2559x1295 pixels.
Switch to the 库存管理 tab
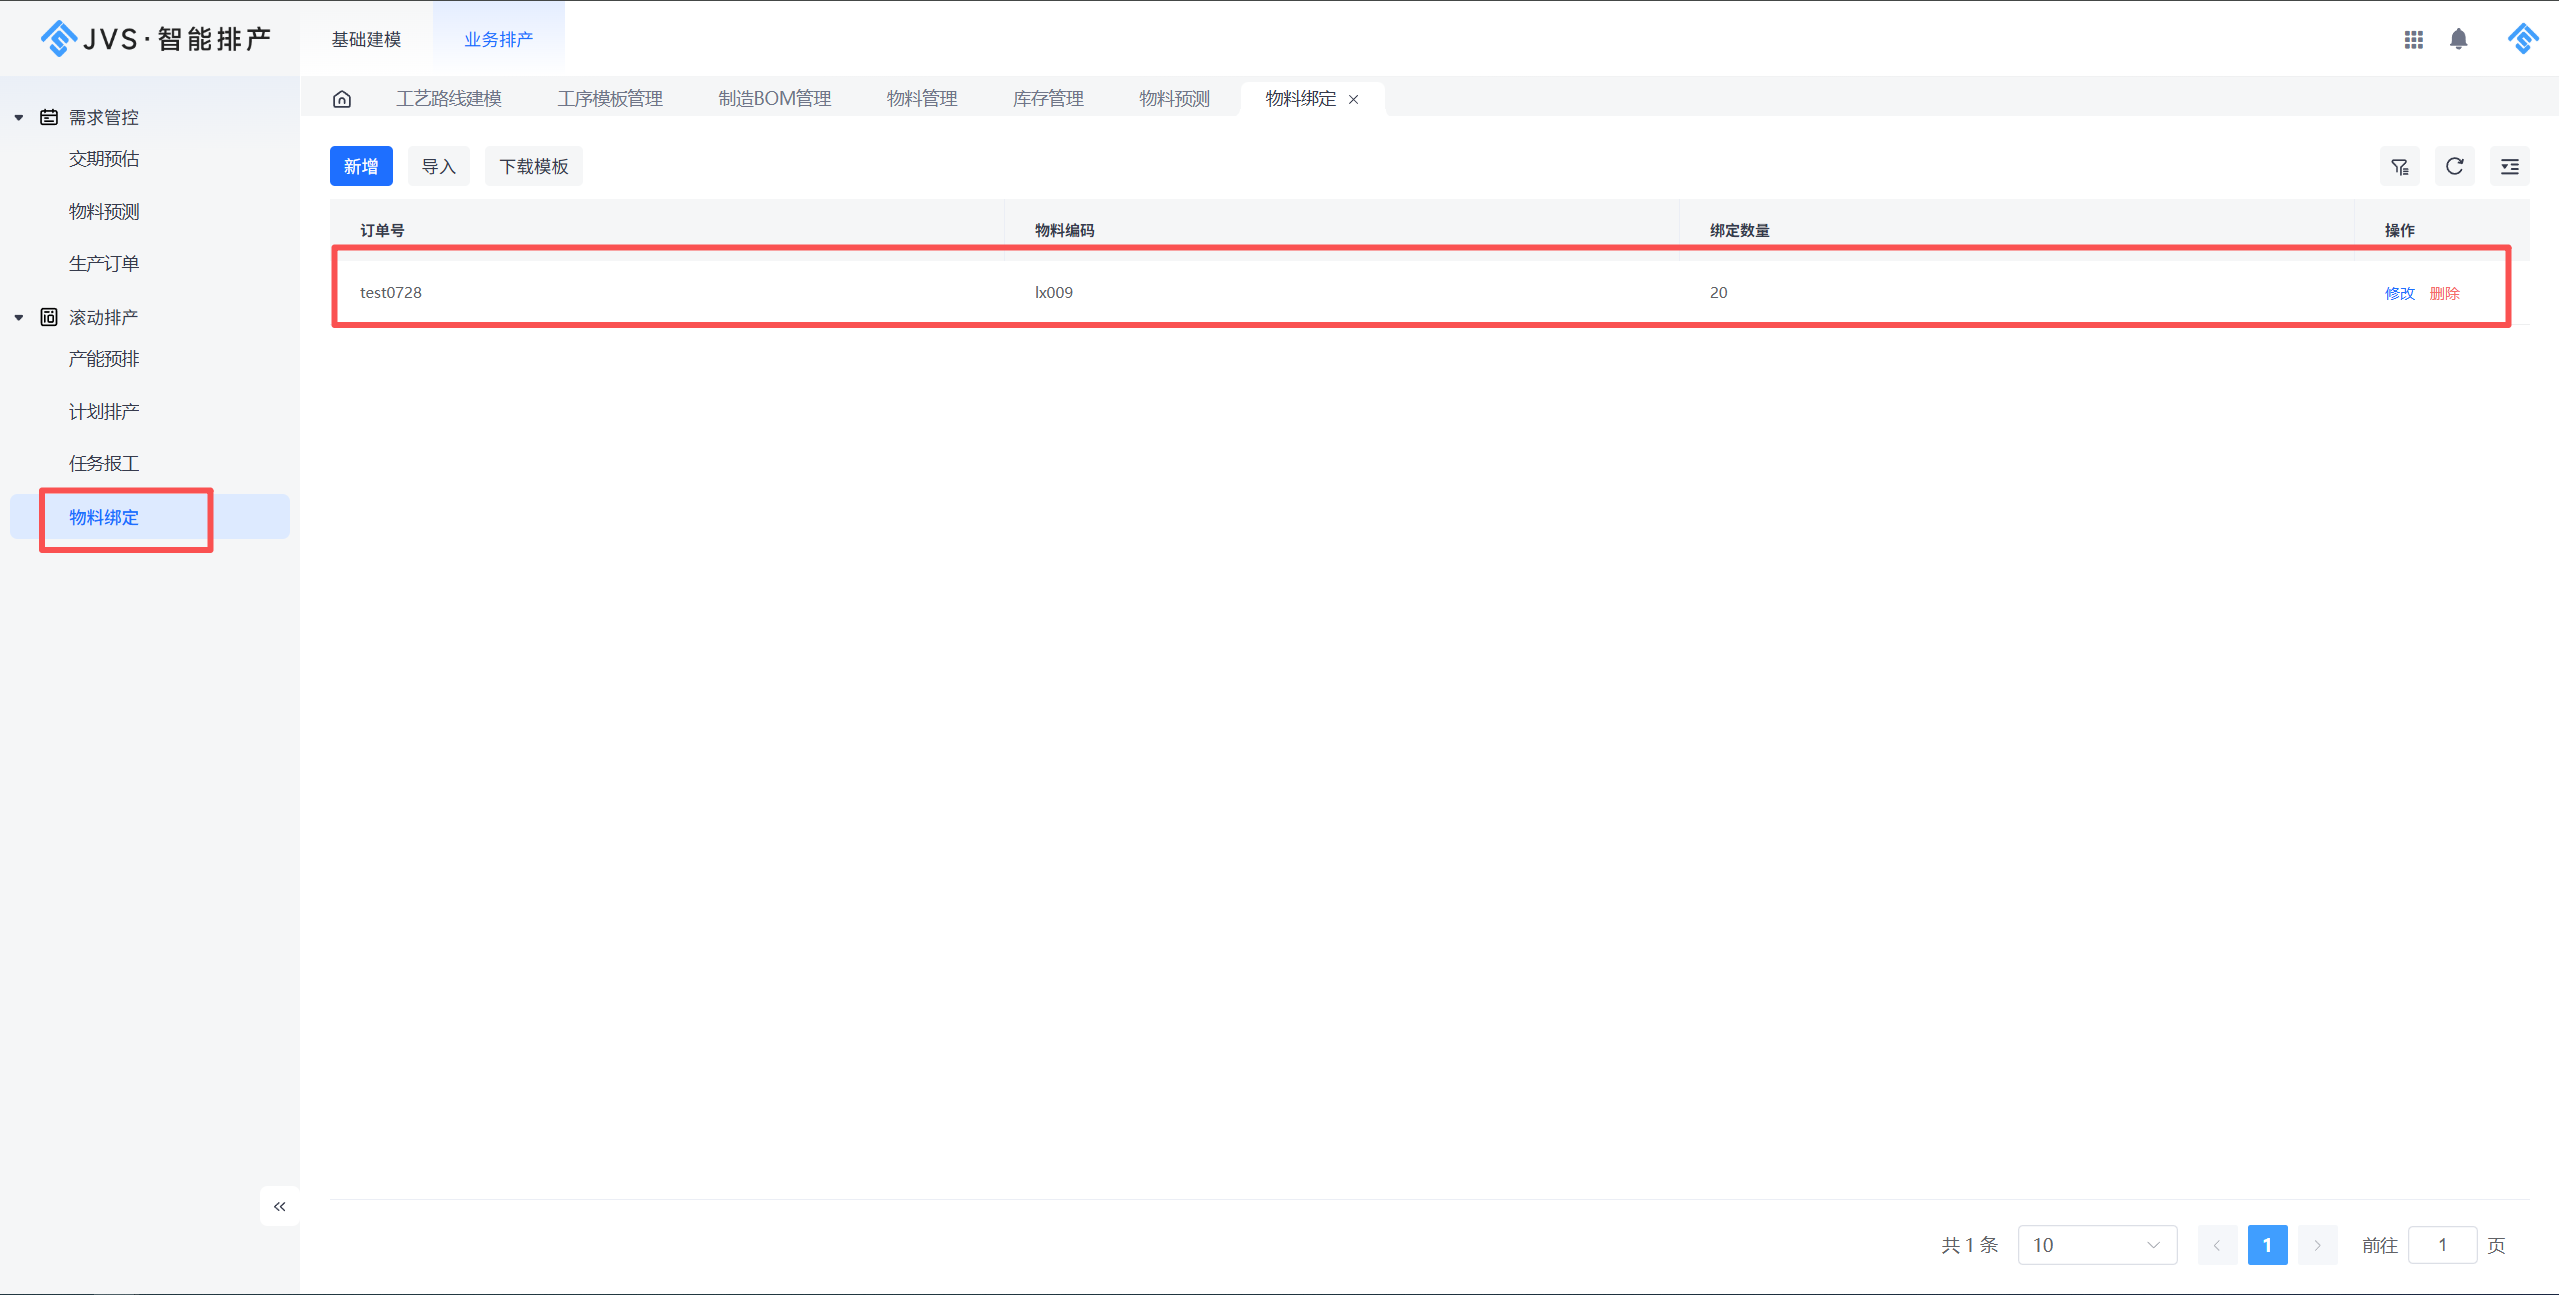1047,99
